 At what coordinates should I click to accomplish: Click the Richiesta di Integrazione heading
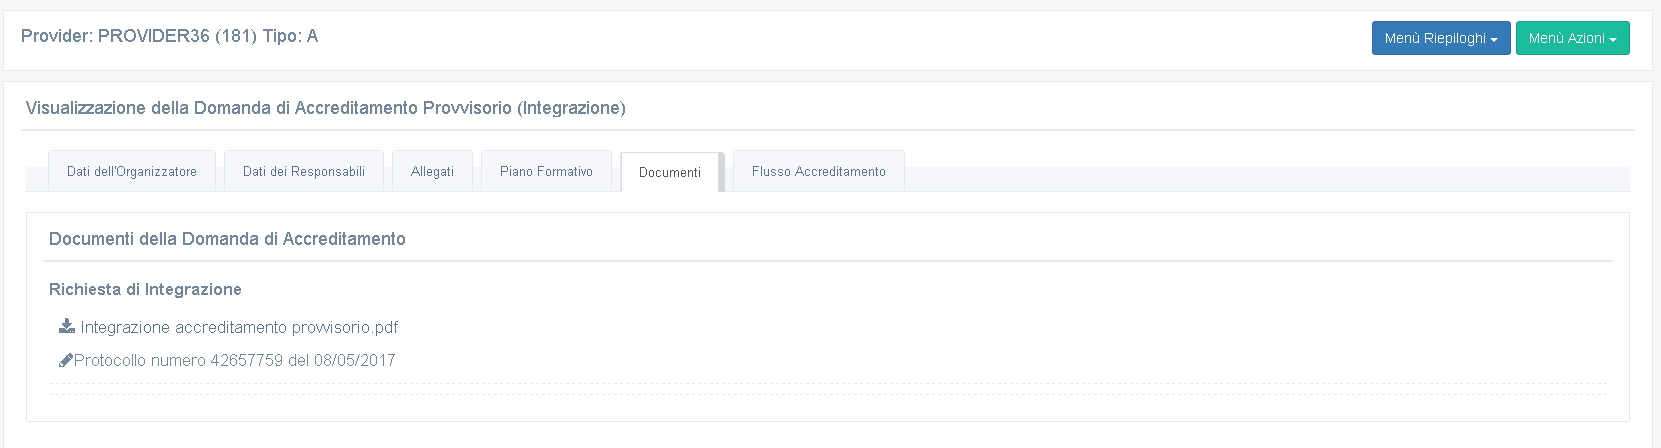click(x=145, y=289)
